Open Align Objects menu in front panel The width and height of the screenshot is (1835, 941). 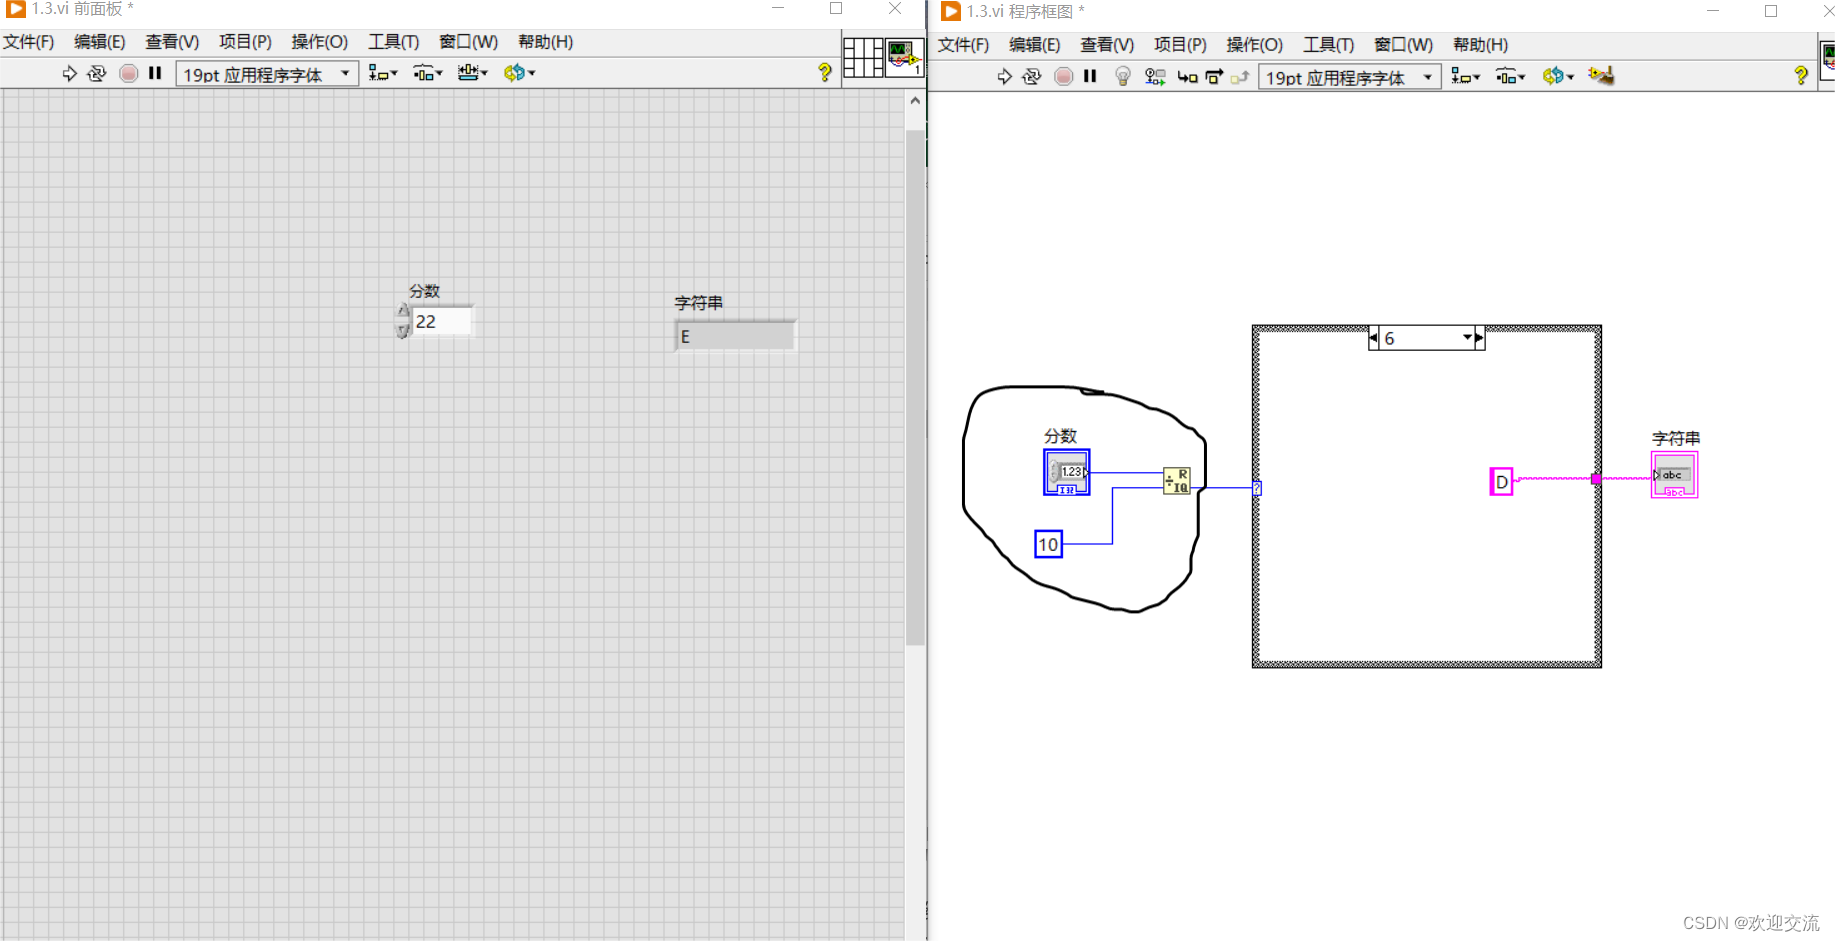tap(383, 73)
